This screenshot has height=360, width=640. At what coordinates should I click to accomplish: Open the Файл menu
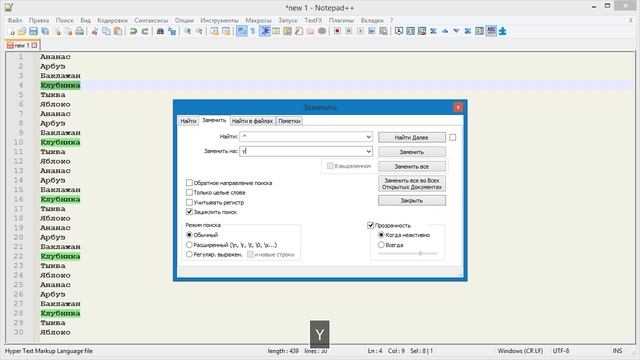[15, 20]
